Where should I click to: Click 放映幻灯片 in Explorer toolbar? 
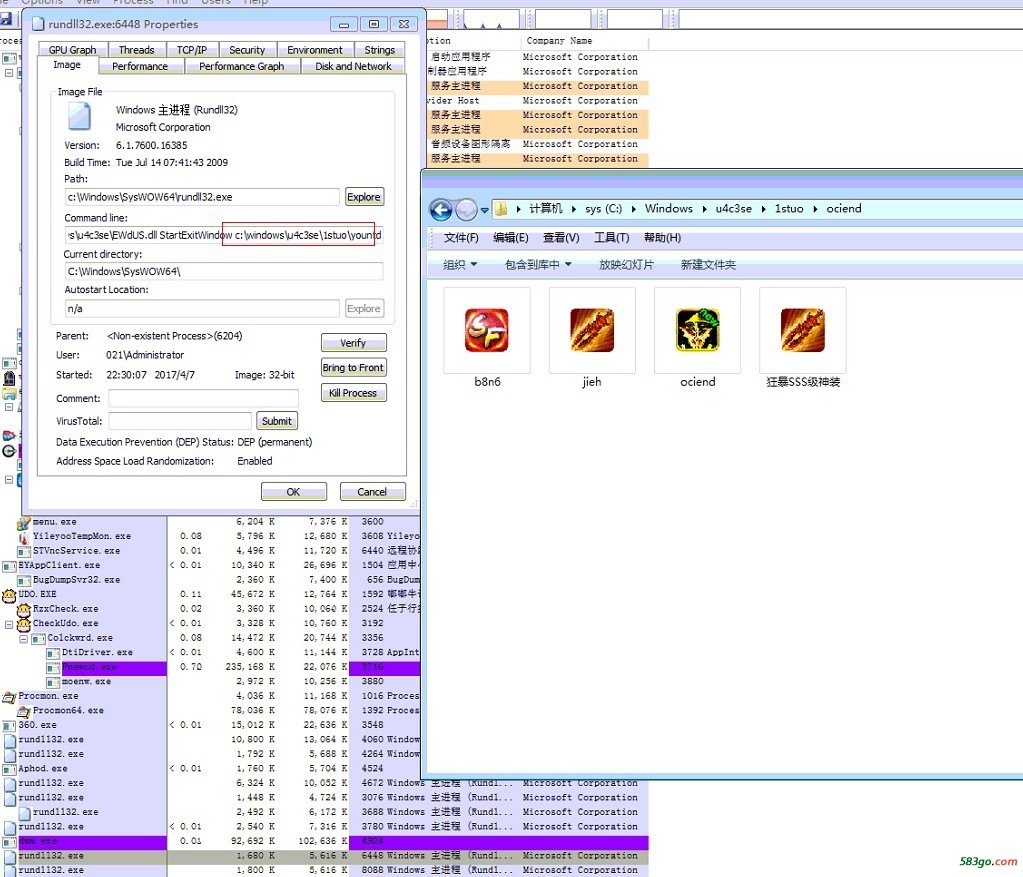pos(626,264)
